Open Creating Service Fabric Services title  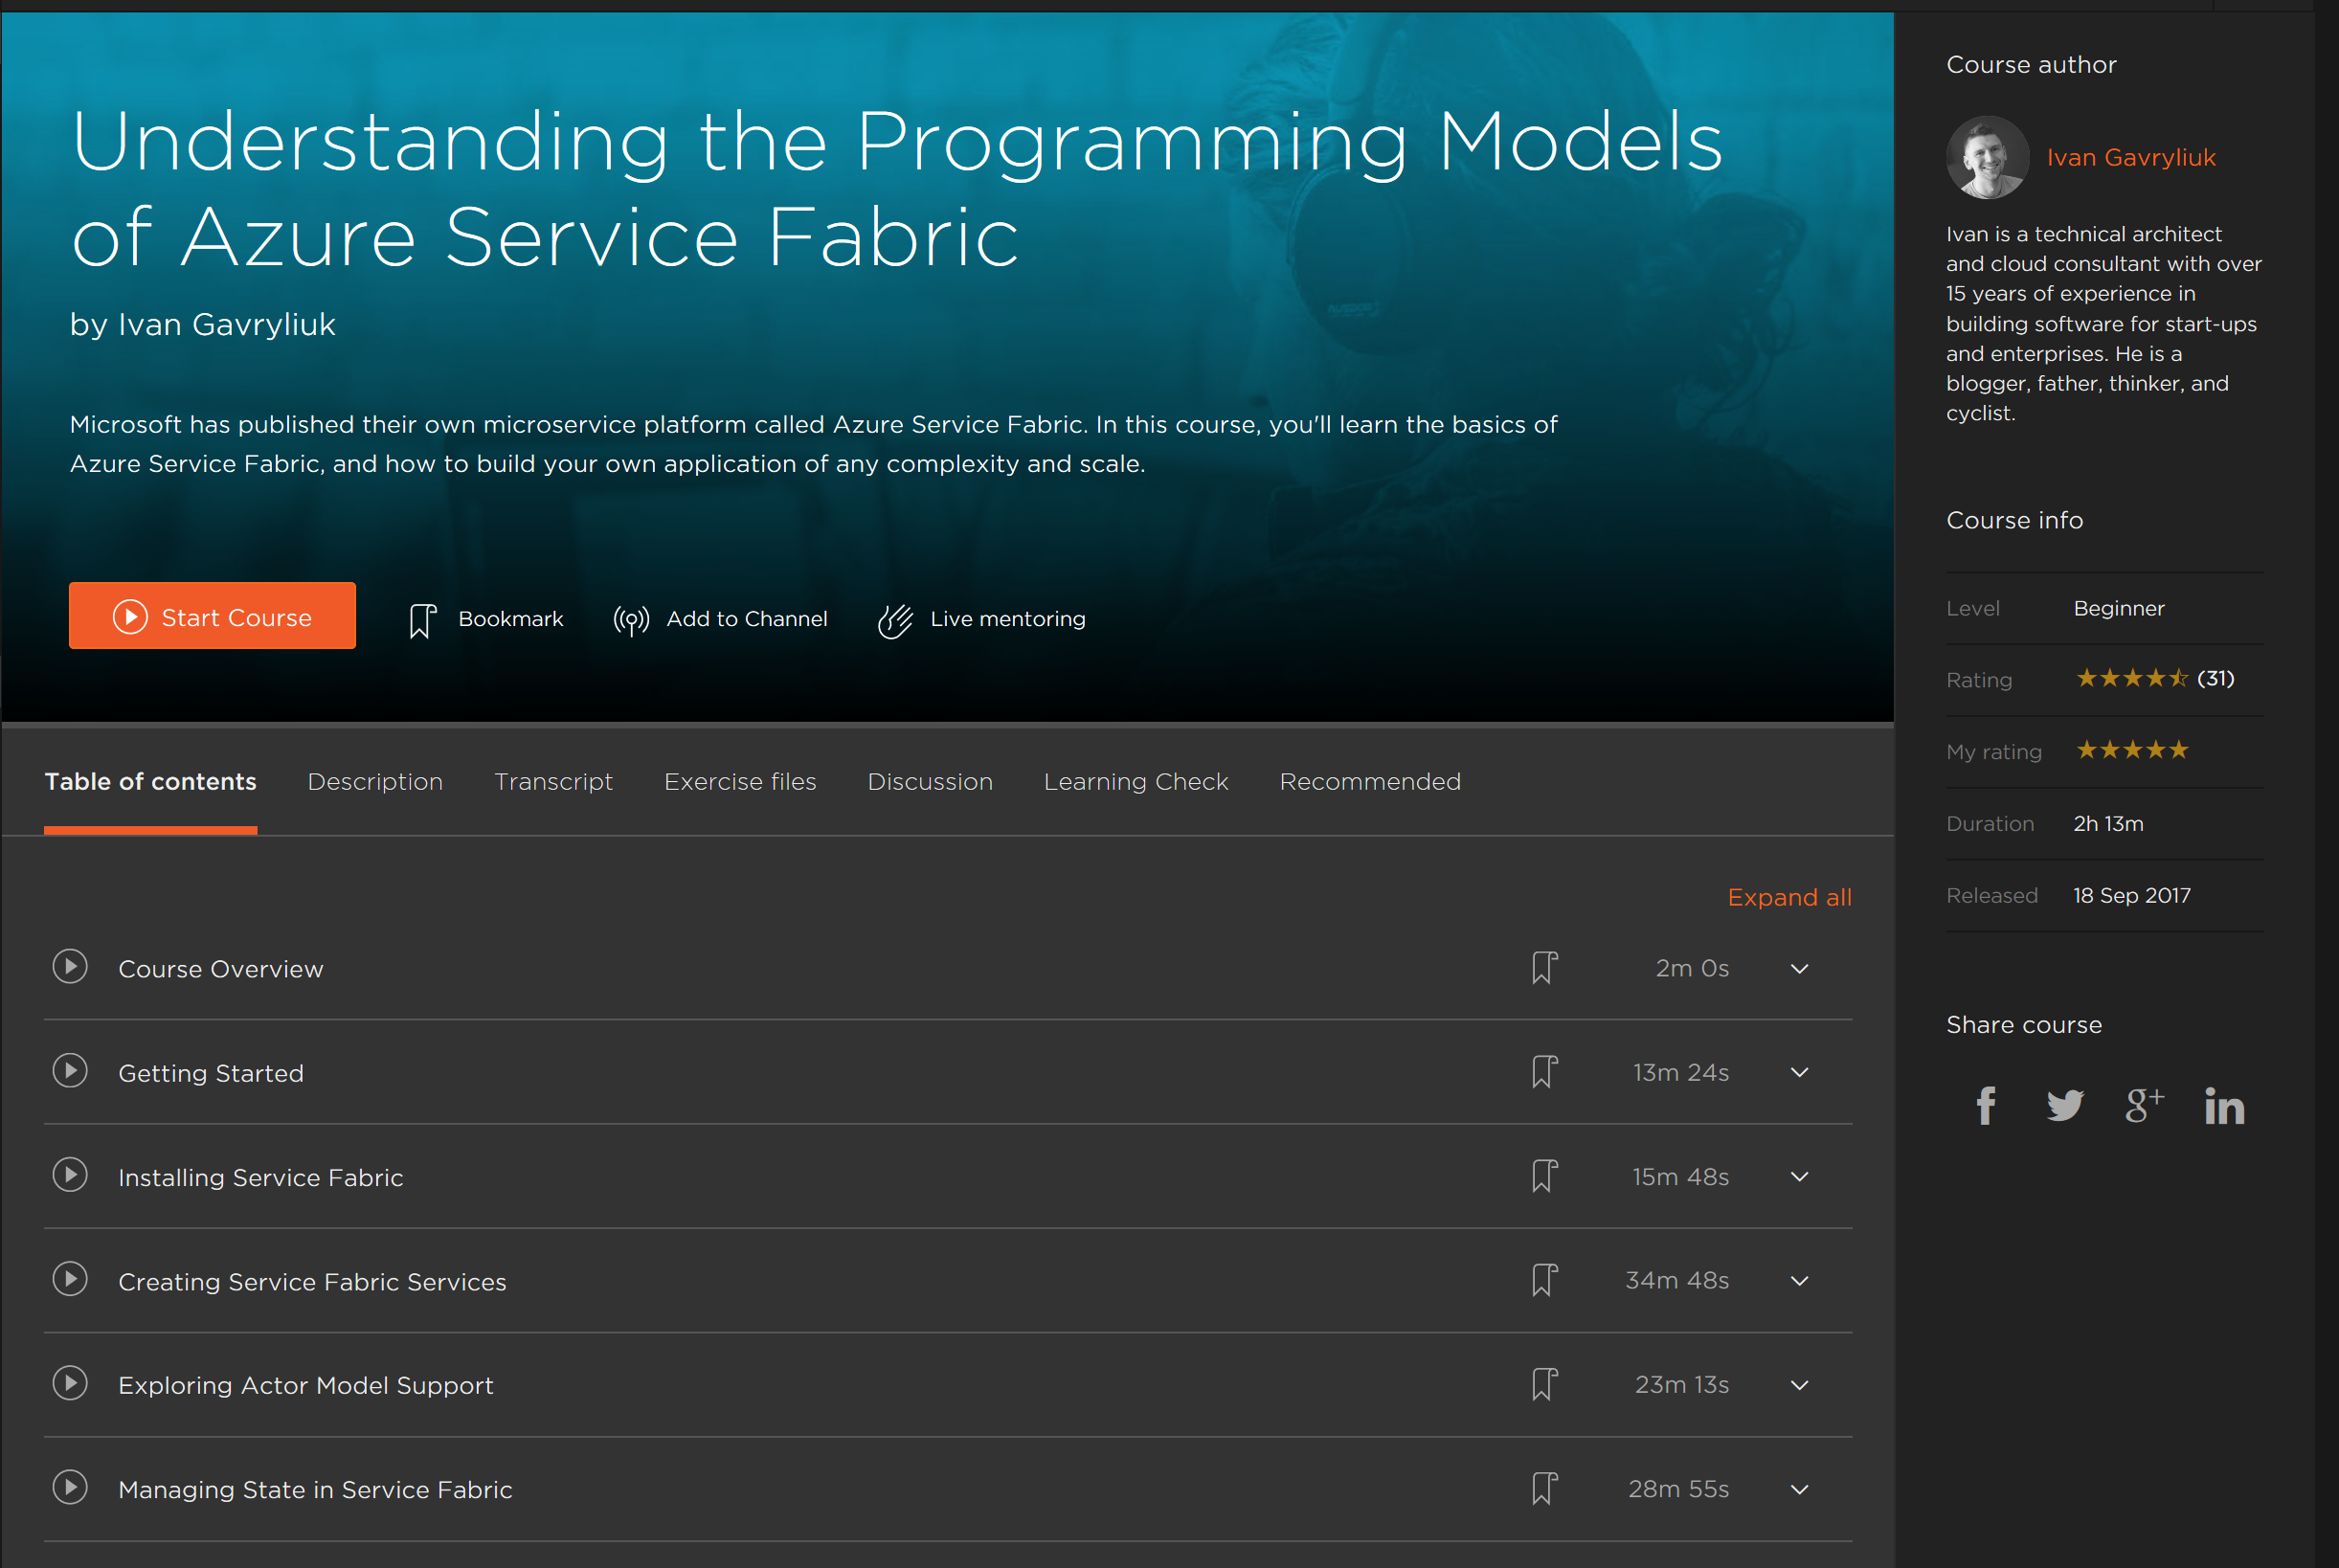(x=312, y=1281)
